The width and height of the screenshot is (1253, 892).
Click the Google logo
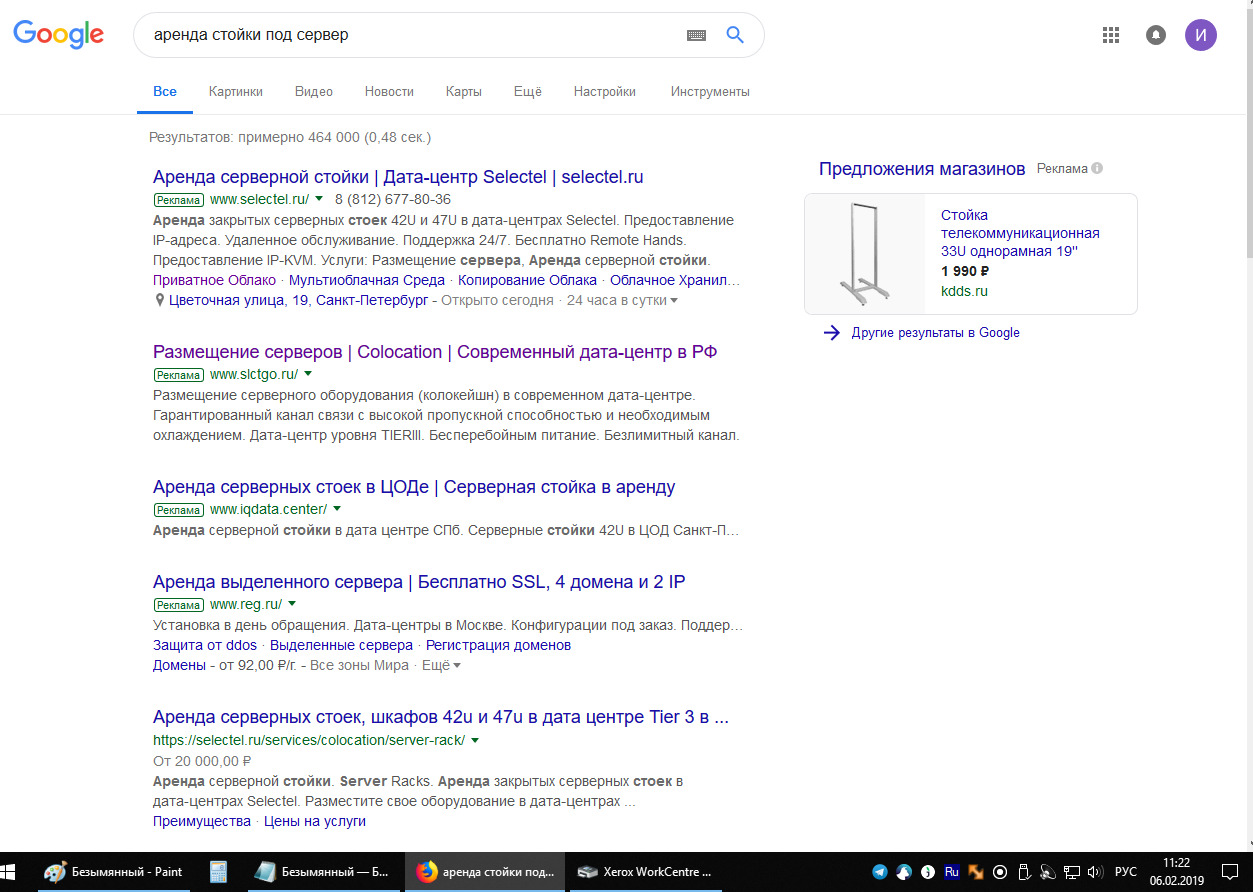(58, 34)
